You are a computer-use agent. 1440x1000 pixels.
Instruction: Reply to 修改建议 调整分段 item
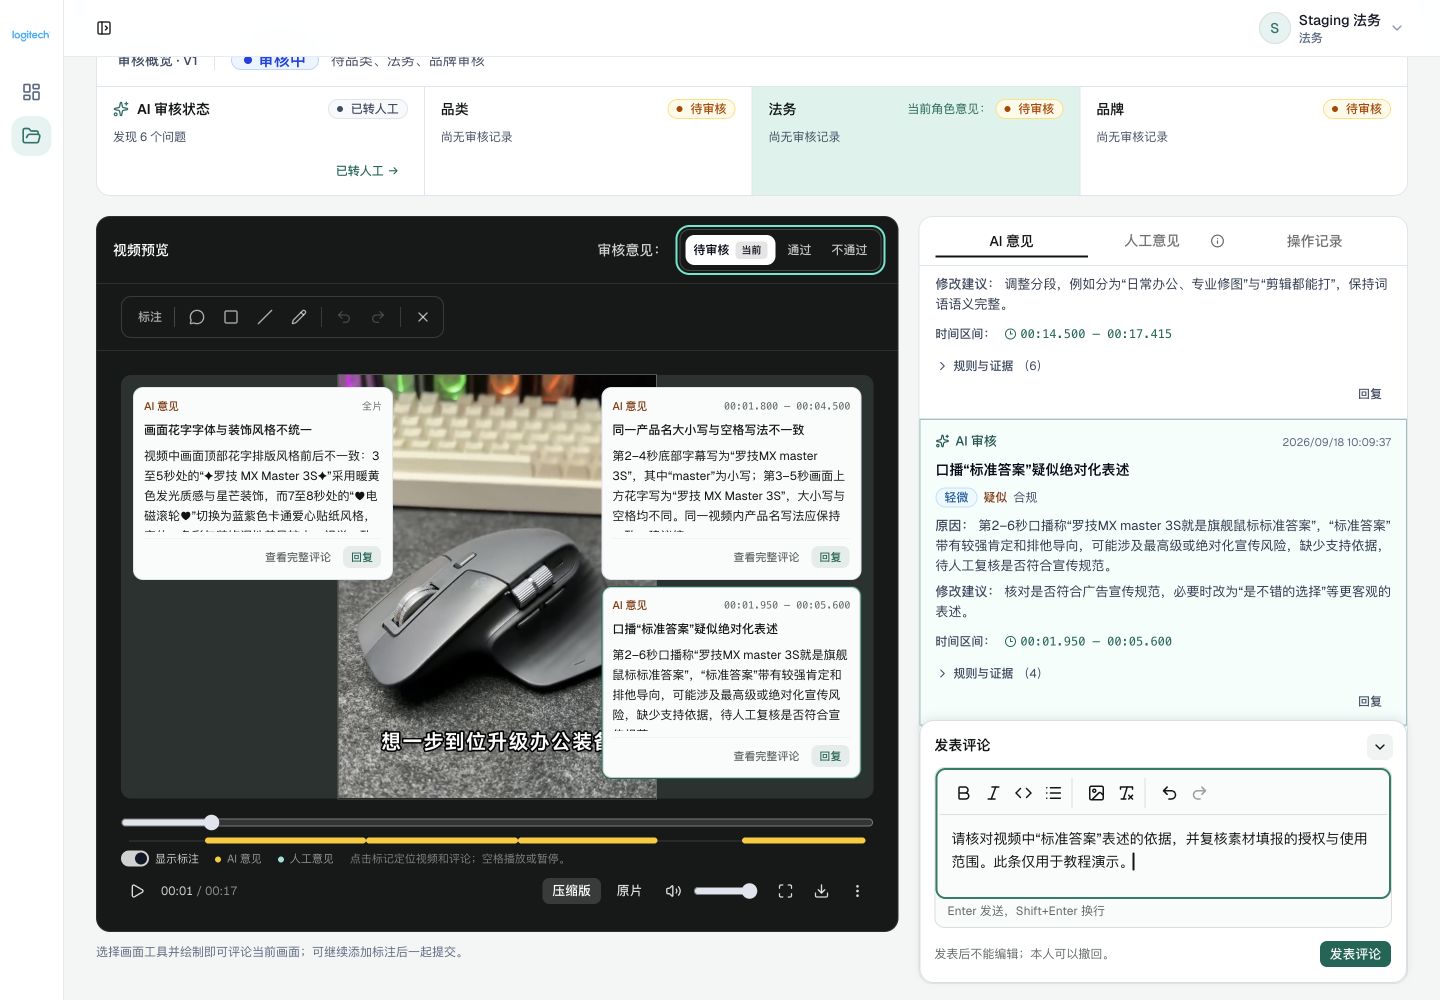coord(1370,394)
